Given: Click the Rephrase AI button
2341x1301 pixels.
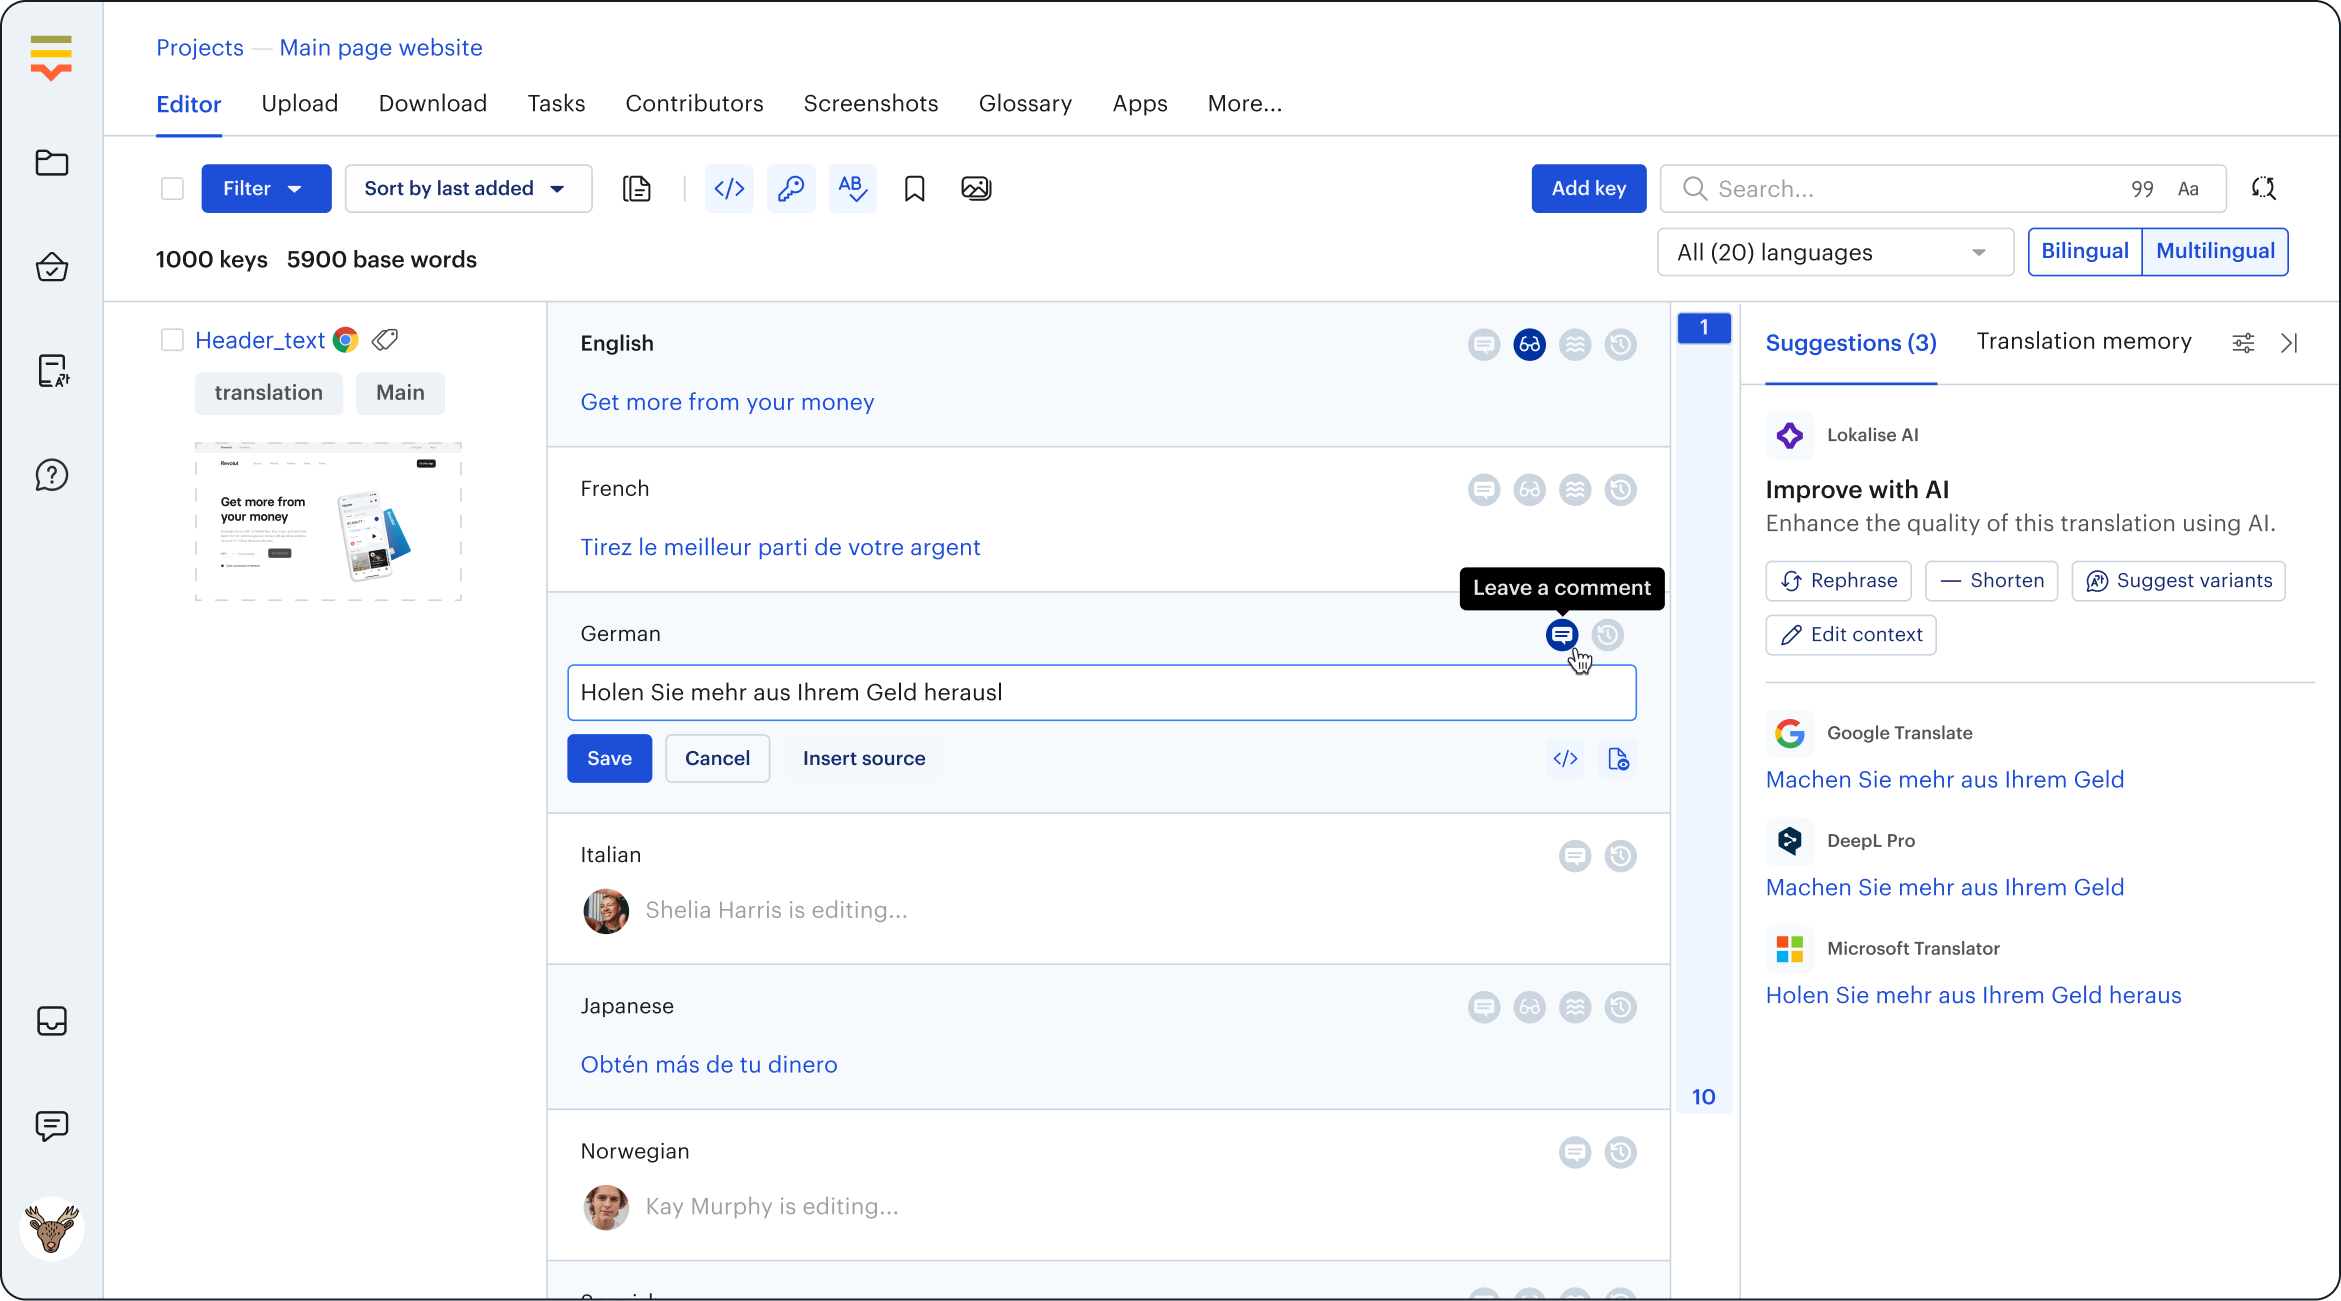Looking at the screenshot, I should click(1838, 581).
